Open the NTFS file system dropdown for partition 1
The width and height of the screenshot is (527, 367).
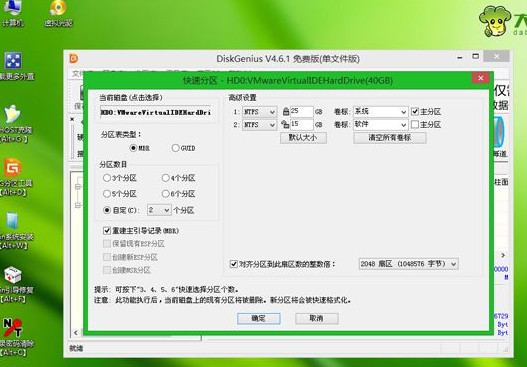click(259, 112)
